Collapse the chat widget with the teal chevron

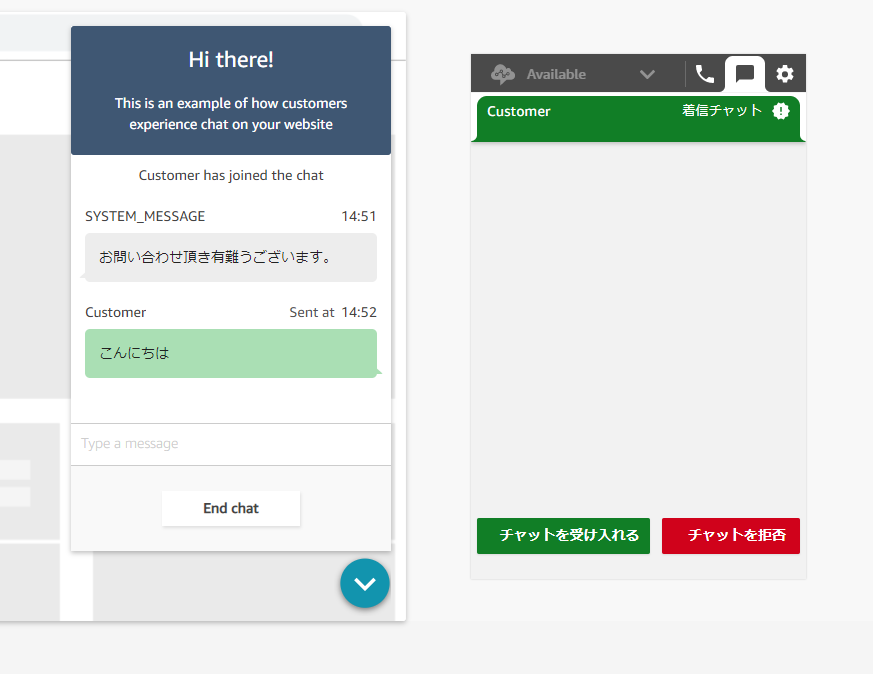(x=364, y=583)
